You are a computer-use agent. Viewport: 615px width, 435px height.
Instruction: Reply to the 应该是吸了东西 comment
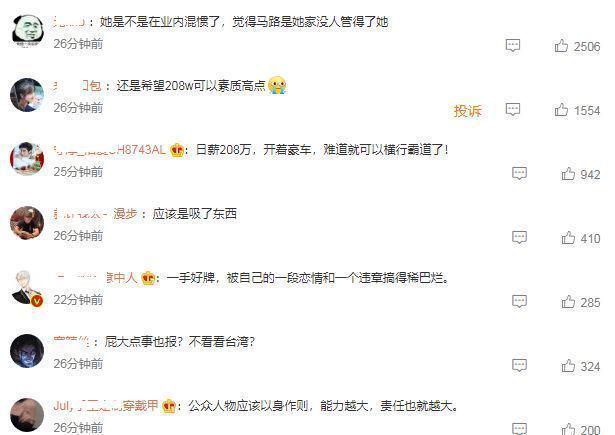click(x=519, y=237)
